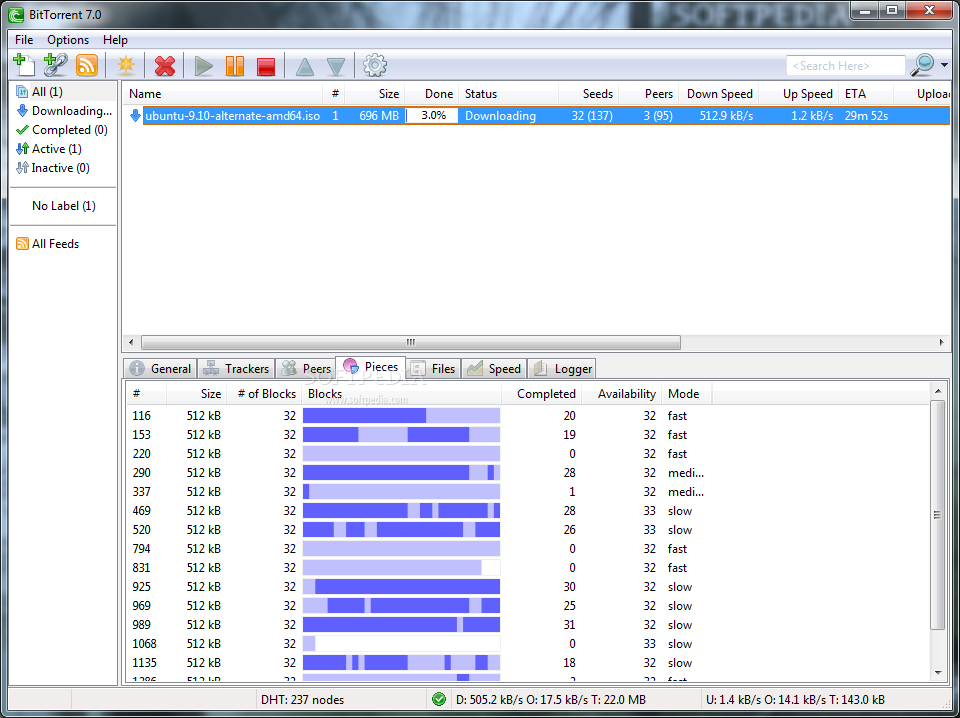Switch to the Trackers tab
Screen dimensions: 960x718
pos(236,368)
